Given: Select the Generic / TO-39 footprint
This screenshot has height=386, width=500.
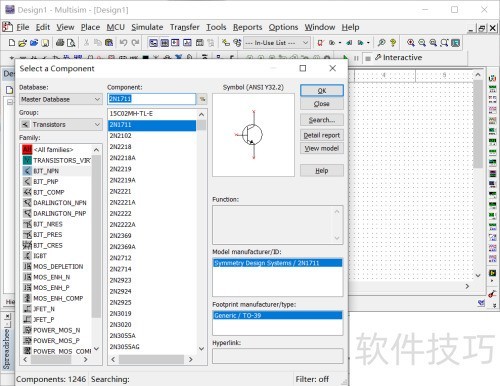Looking at the screenshot, I should coord(277,315).
